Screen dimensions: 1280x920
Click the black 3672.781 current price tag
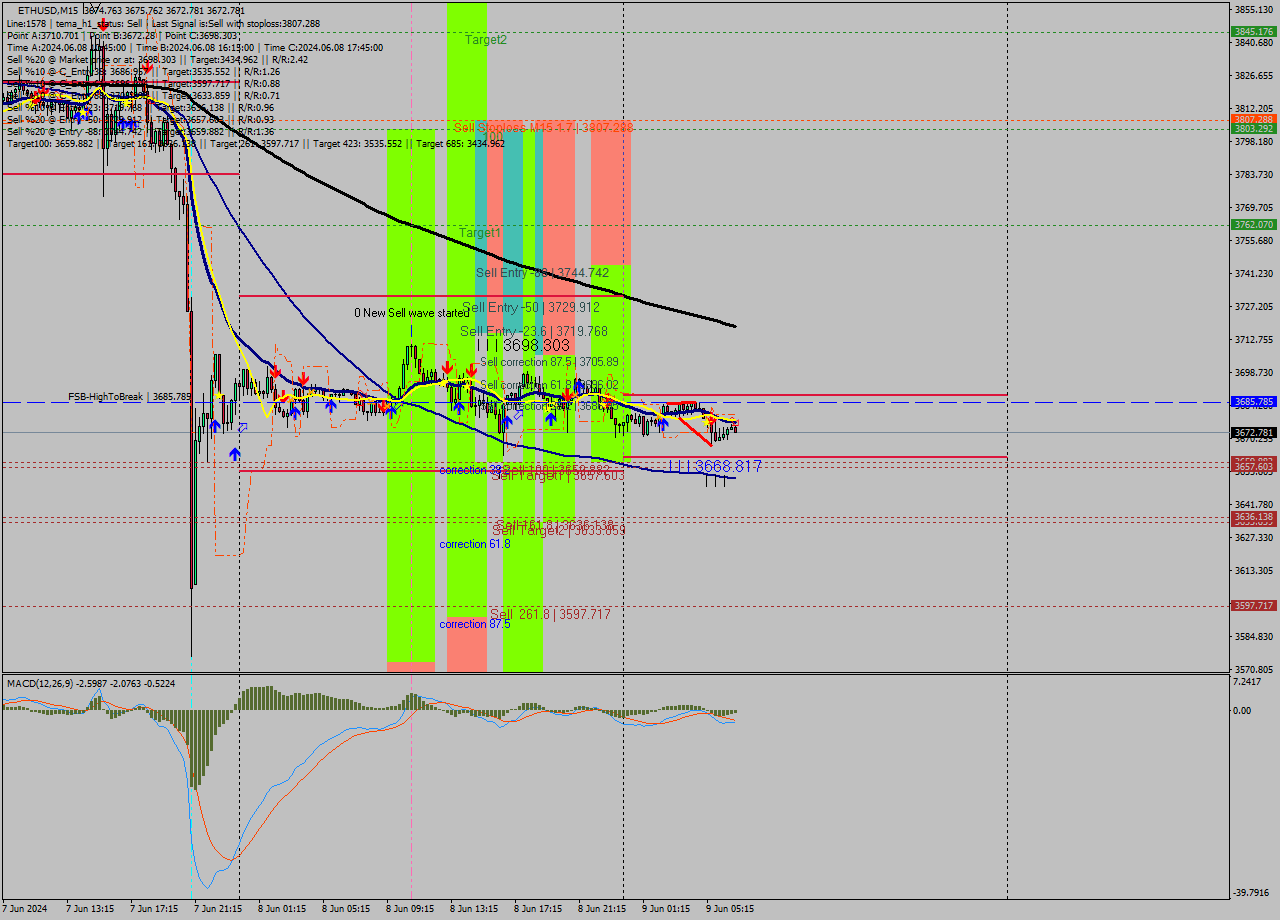(x=1253, y=433)
